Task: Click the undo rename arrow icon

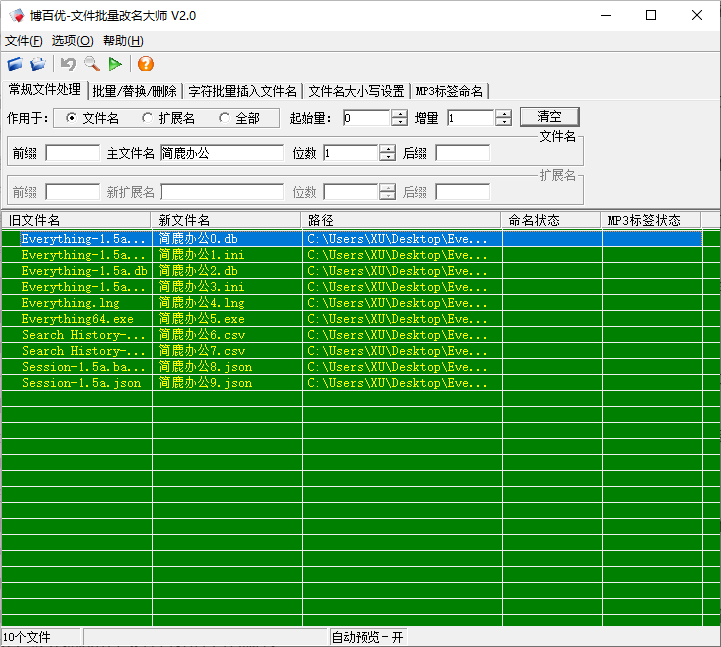Action: [68, 64]
